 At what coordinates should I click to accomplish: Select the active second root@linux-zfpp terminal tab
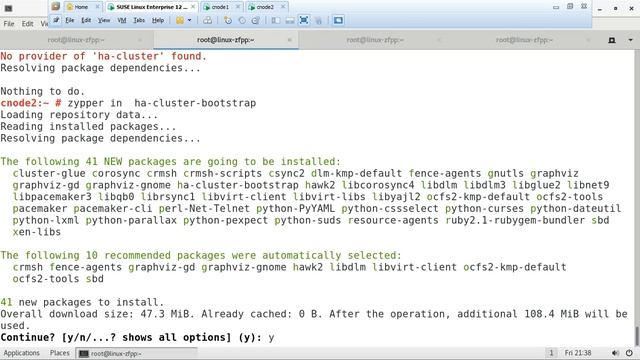[x=225, y=40]
